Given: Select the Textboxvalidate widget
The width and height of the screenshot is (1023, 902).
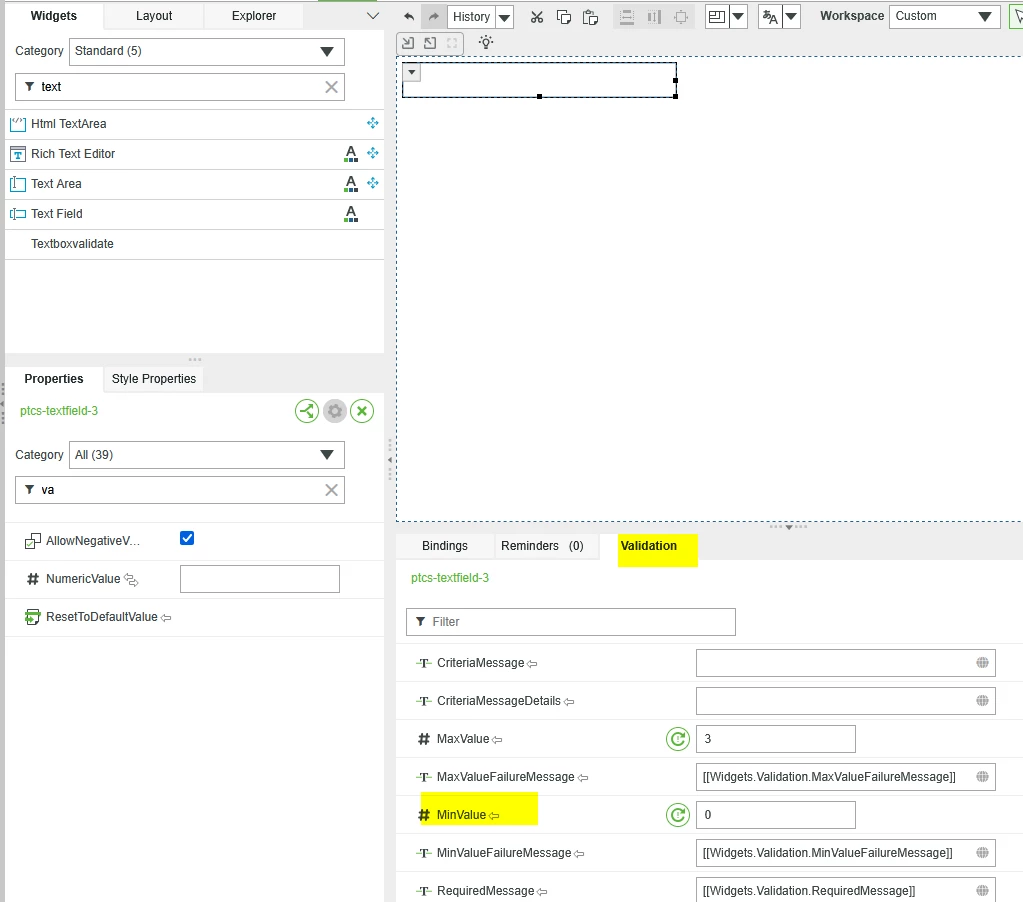Looking at the screenshot, I should pyautogui.click(x=194, y=244).
